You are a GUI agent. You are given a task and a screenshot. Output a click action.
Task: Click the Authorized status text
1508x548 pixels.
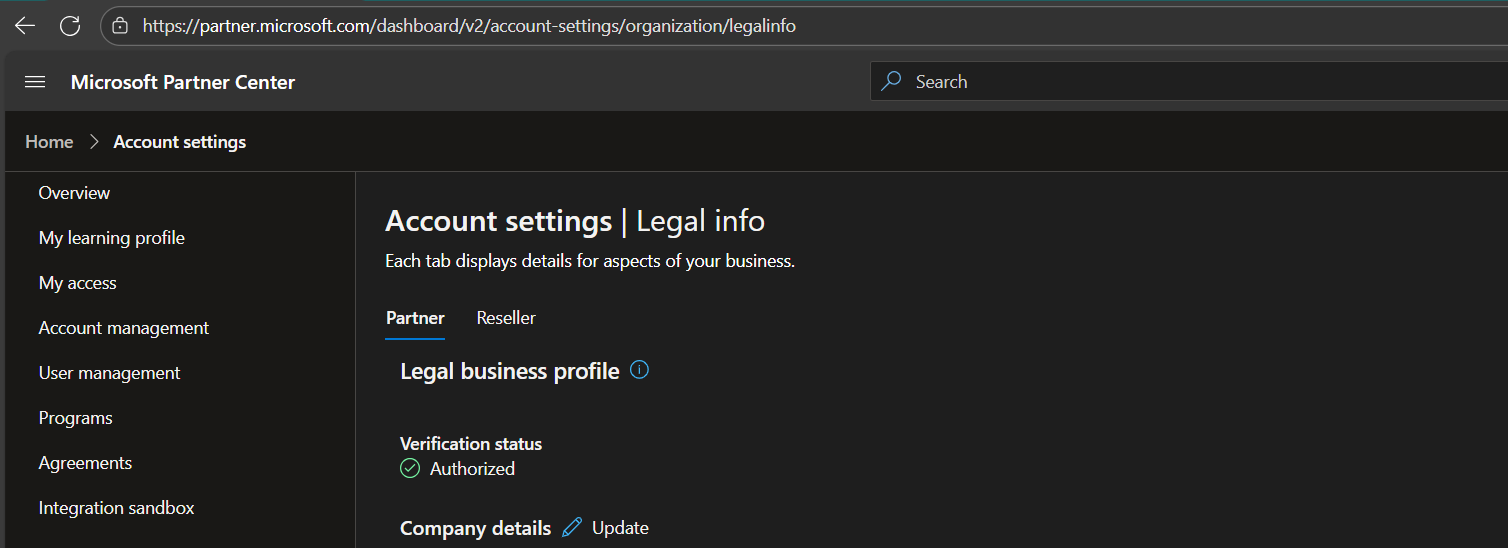(x=473, y=468)
